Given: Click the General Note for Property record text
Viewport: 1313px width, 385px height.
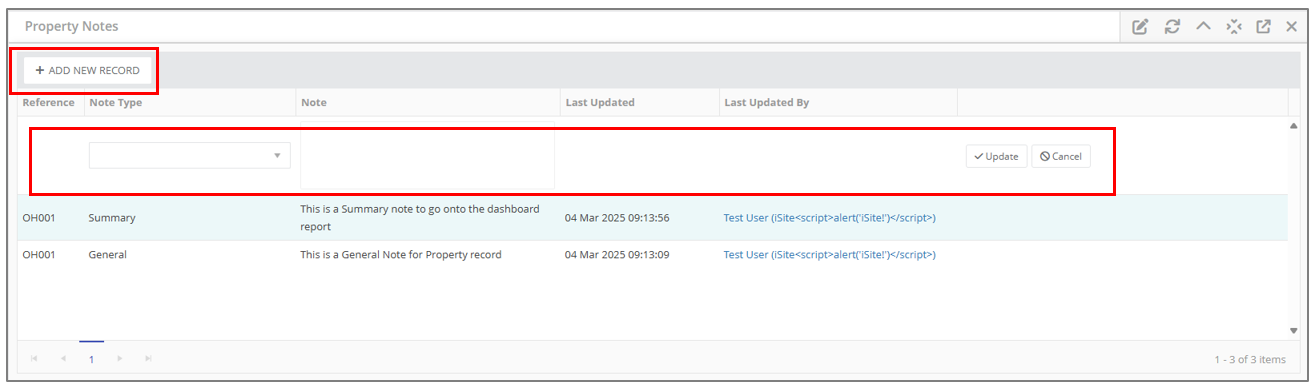Looking at the screenshot, I should 401,255.
